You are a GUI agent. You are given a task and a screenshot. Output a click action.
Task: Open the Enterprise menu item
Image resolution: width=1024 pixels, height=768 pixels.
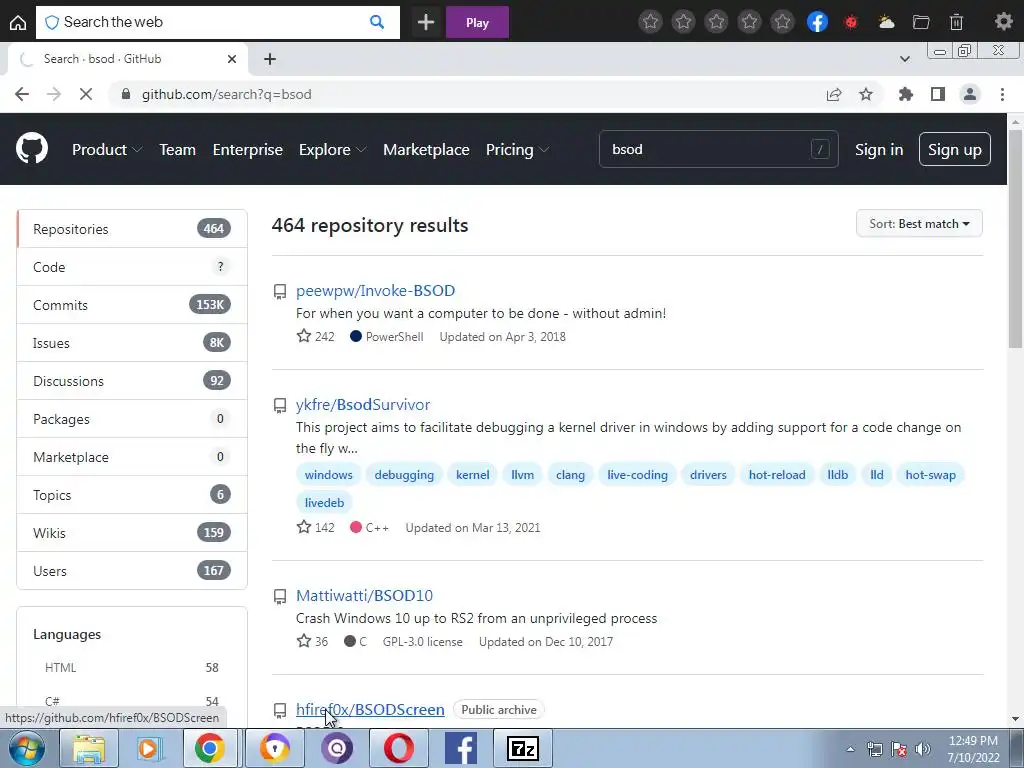tap(248, 150)
